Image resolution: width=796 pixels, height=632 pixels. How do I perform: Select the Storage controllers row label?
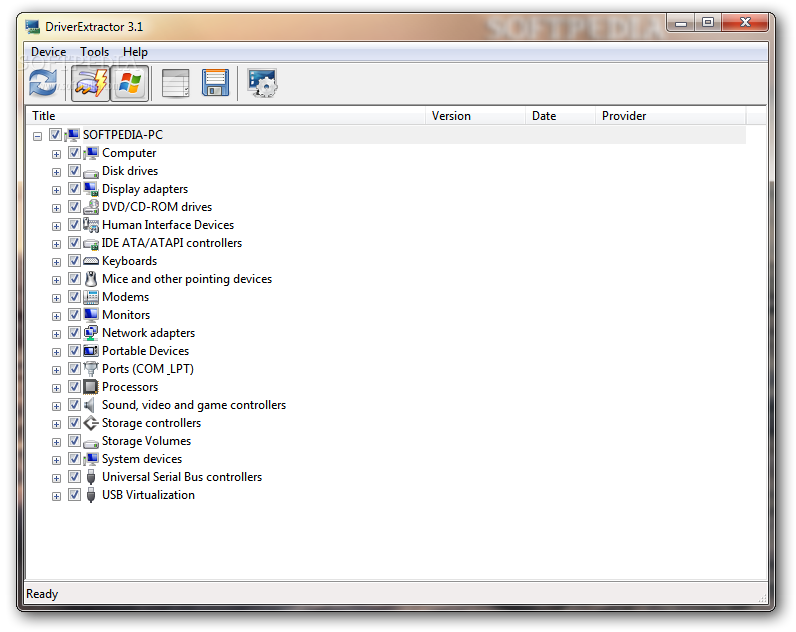(151, 423)
